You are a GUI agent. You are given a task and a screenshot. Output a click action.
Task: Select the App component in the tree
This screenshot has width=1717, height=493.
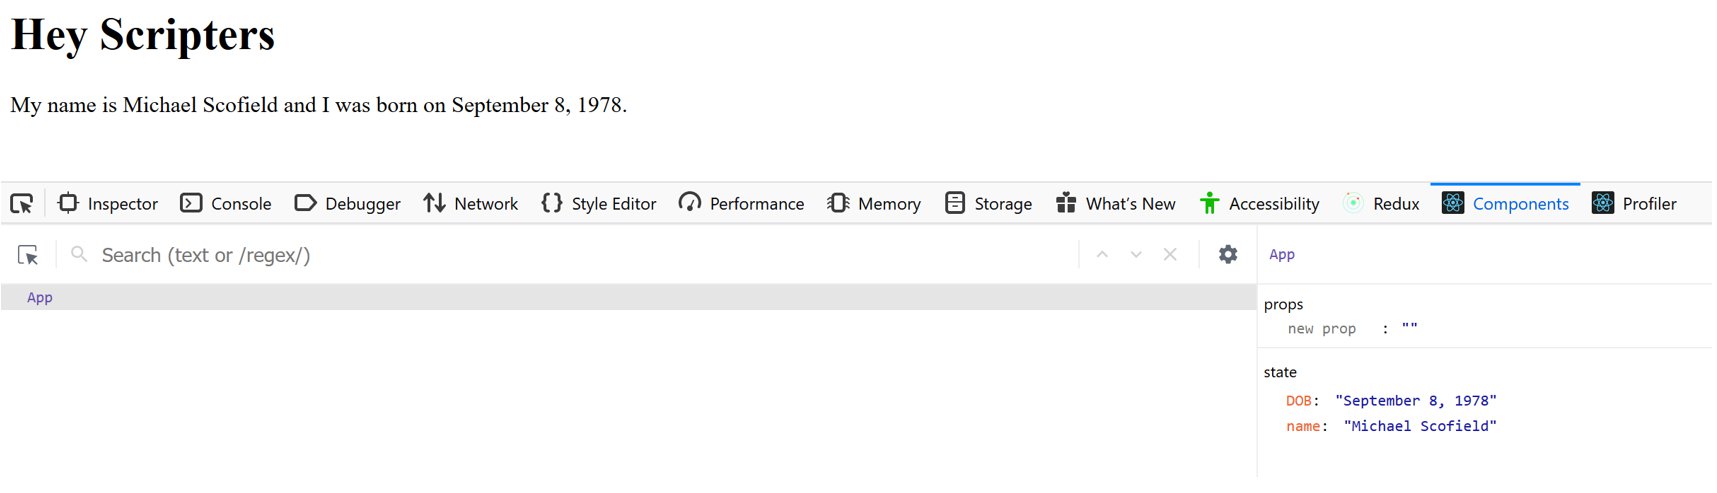tap(40, 298)
